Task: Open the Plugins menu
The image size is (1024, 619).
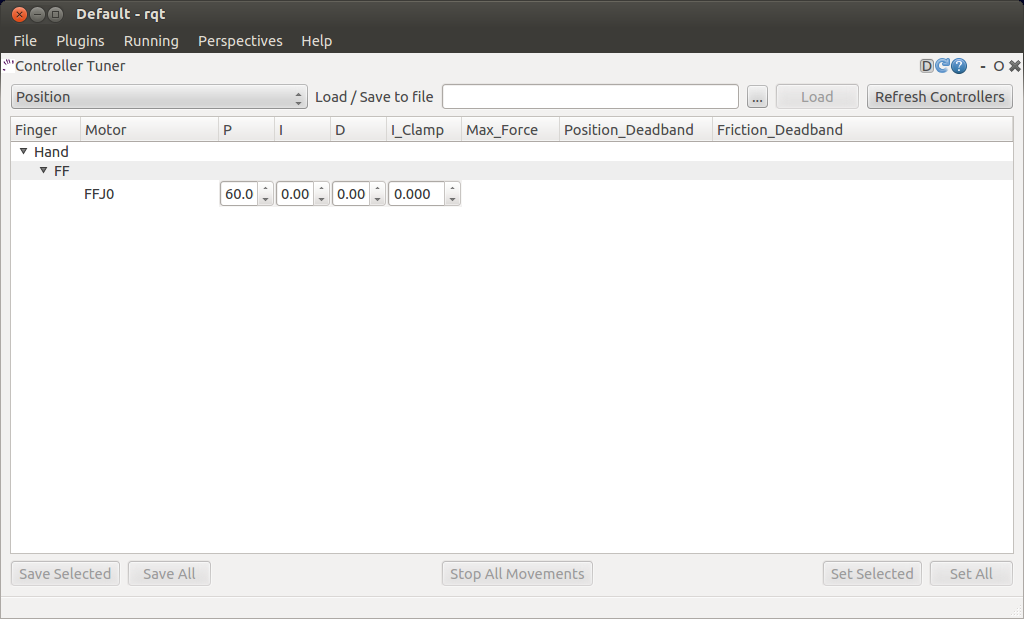Action: click(x=80, y=41)
